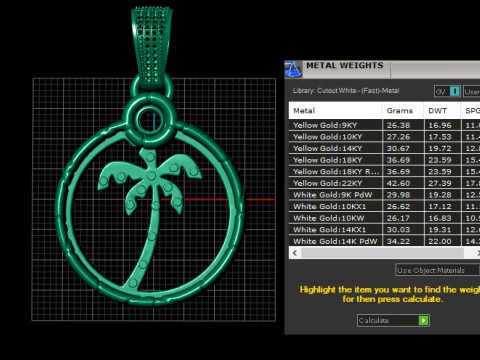Select the Yellow Gold:22KY row
This screenshot has width=480, height=360.
tap(384, 183)
